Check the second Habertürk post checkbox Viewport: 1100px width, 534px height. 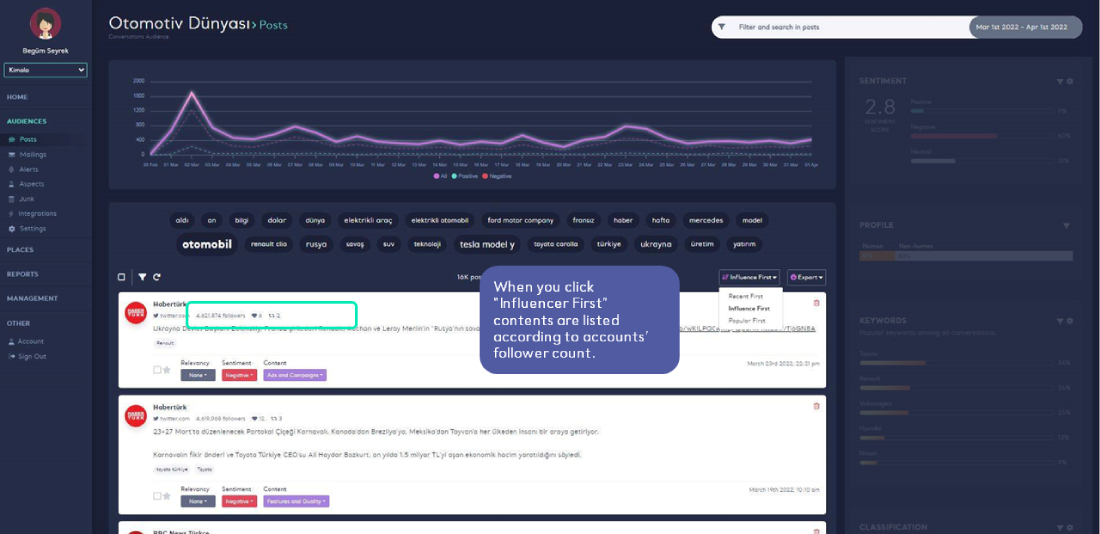coord(157,496)
